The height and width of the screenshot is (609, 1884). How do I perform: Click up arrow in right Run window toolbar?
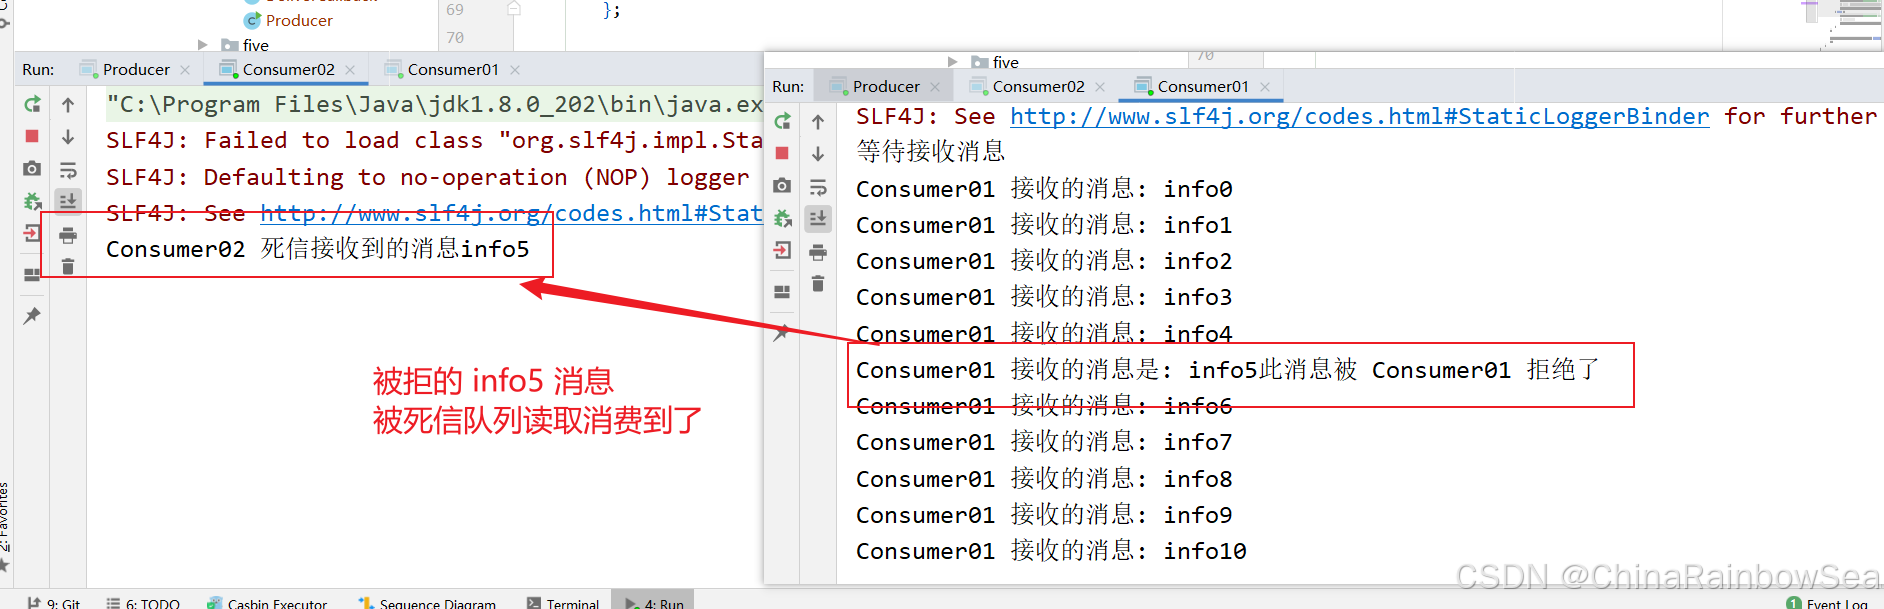pyautogui.click(x=818, y=121)
